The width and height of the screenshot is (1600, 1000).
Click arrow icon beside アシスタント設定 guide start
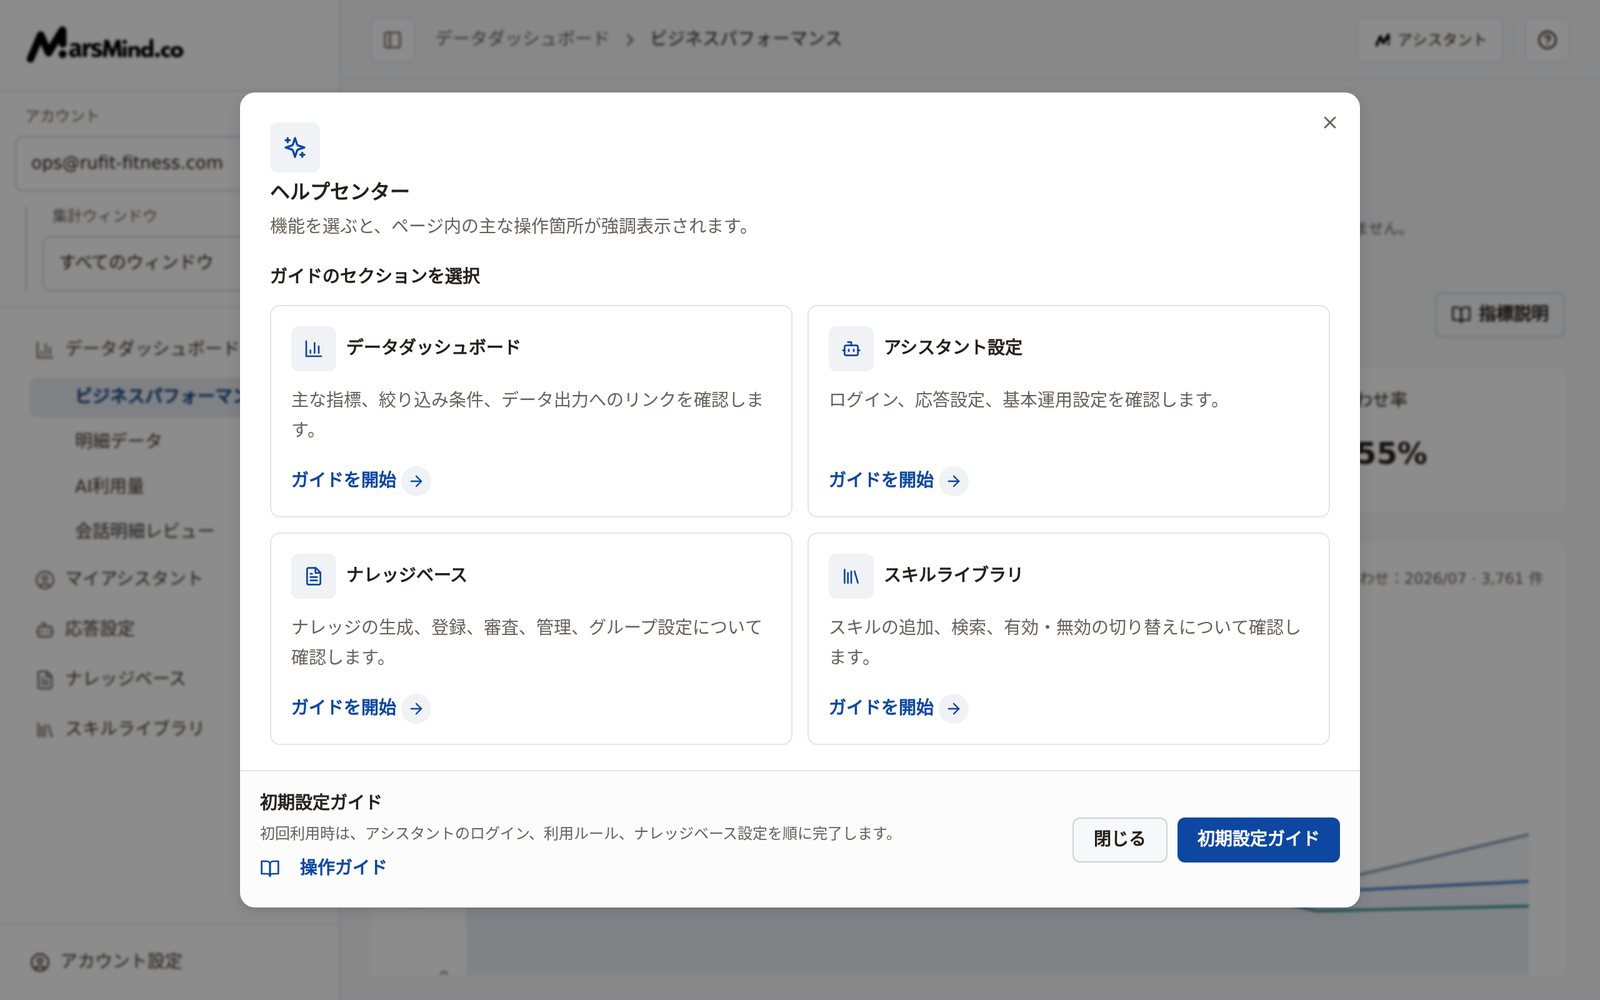tap(954, 481)
